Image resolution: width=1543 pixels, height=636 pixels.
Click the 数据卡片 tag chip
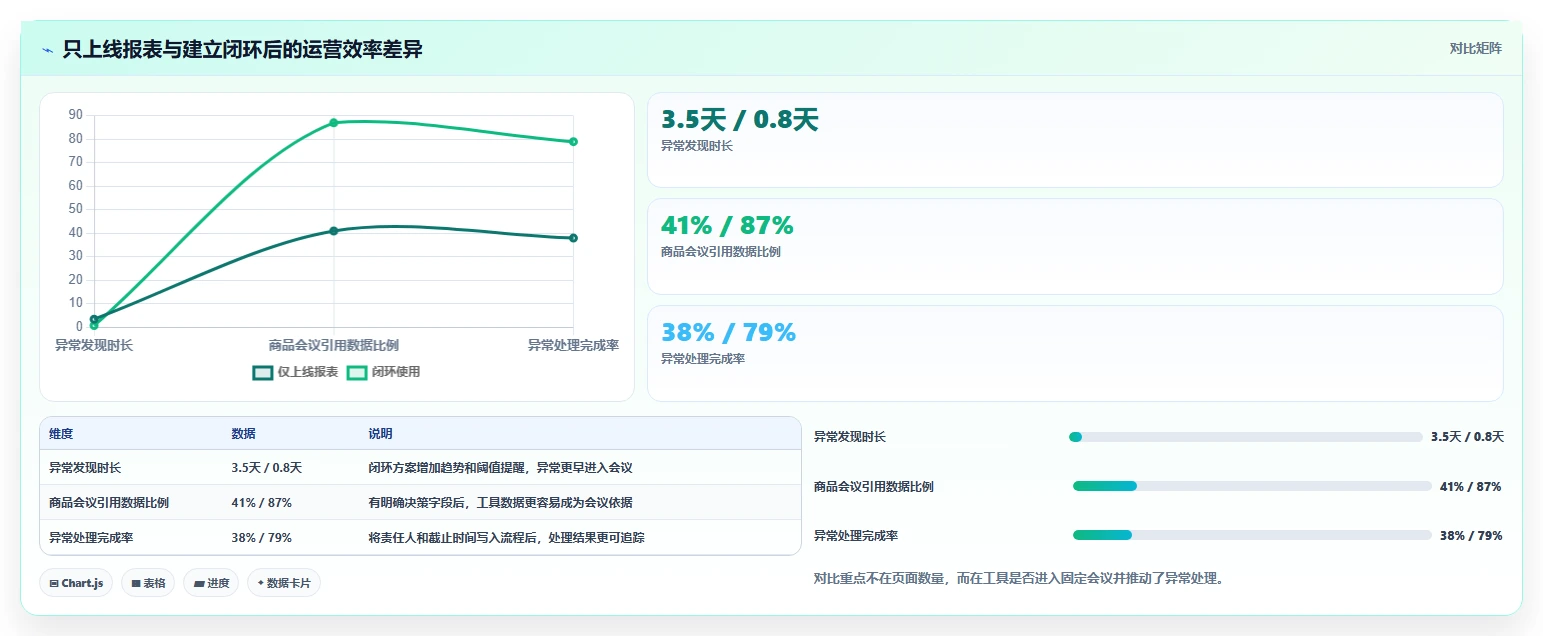tap(284, 583)
